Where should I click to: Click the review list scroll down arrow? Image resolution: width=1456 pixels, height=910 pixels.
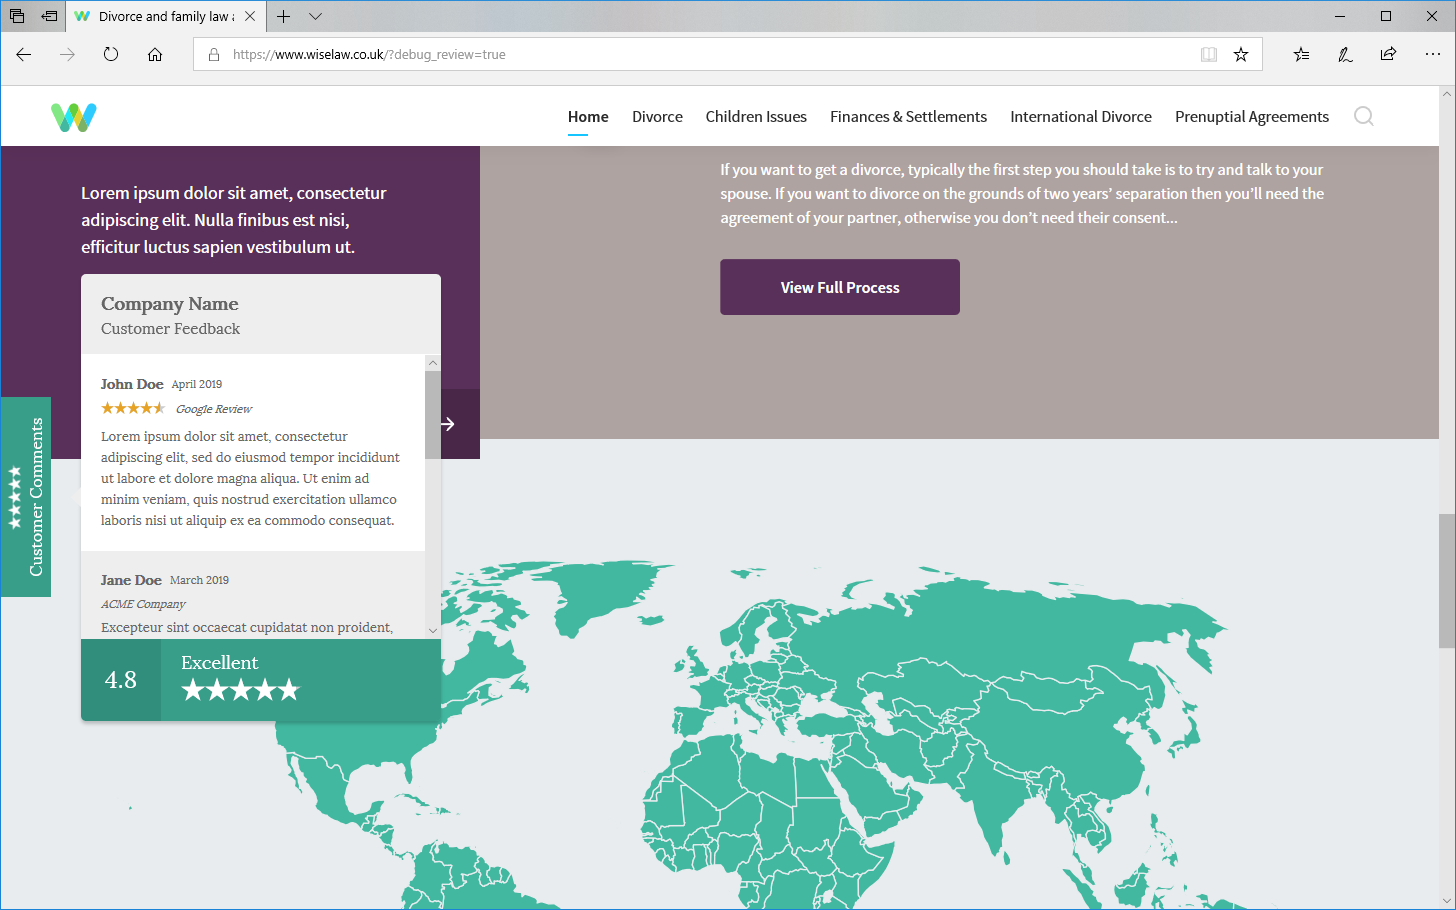[x=433, y=630]
